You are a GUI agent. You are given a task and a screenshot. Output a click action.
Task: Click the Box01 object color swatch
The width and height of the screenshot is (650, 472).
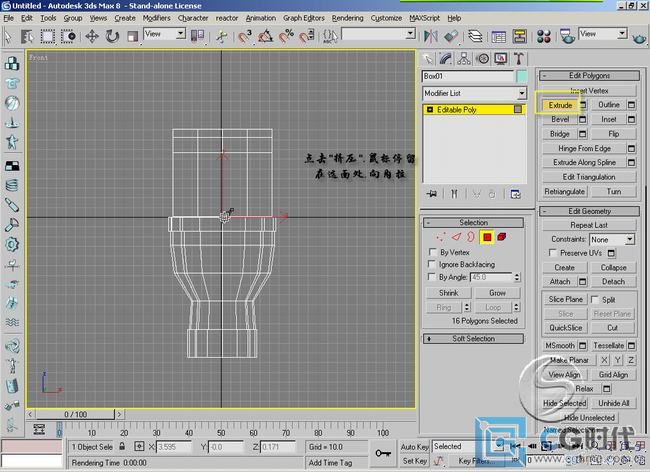(521, 76)
